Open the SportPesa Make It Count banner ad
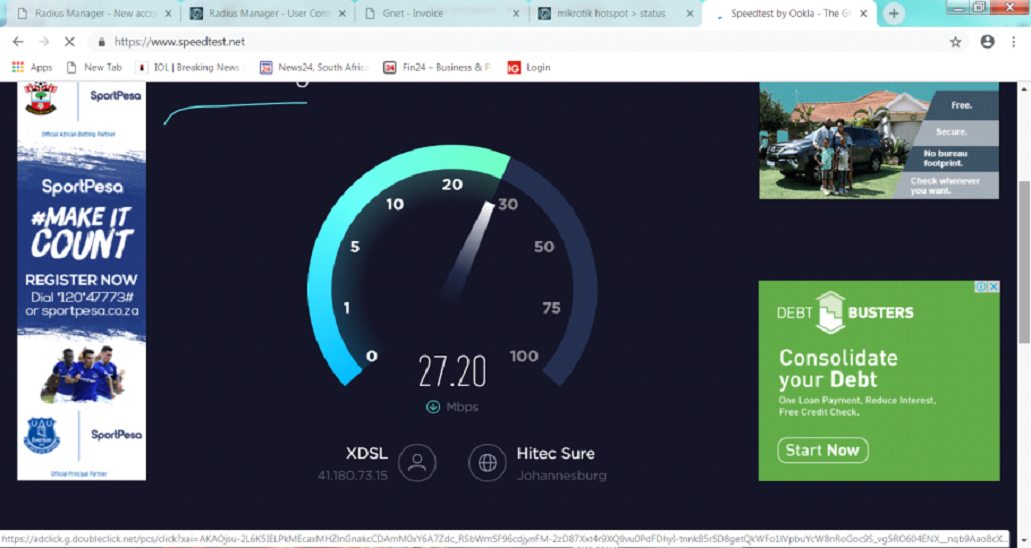 pyautogui.click(x=82, y=281)
